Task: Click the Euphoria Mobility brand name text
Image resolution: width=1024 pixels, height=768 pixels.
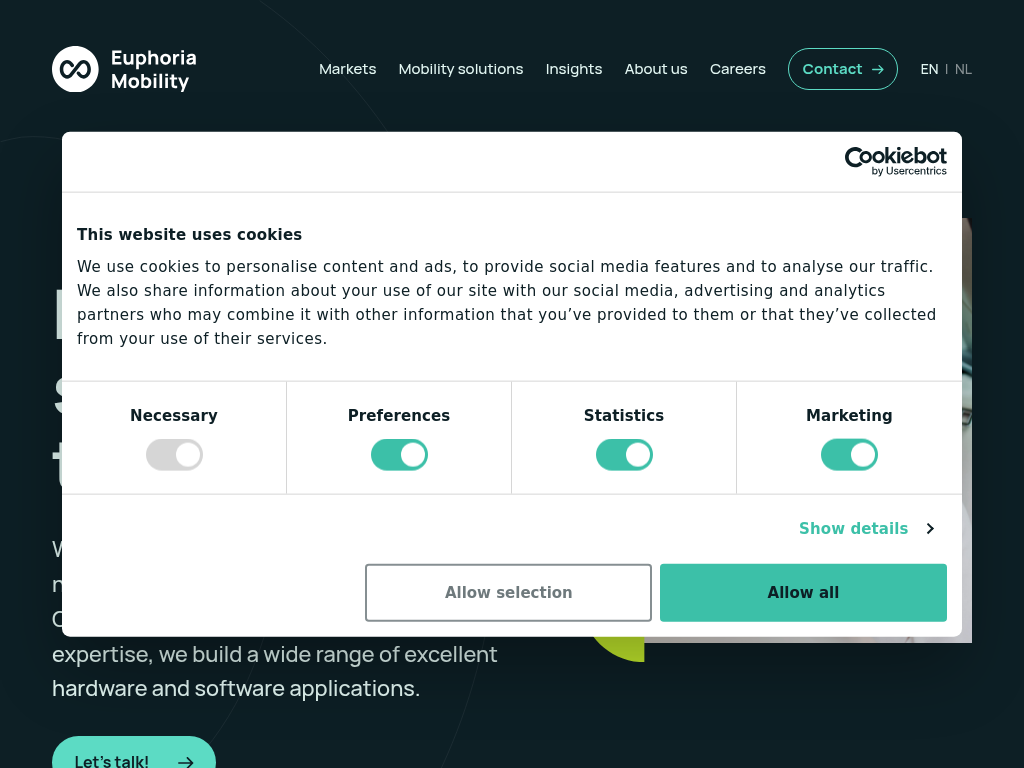Action: click(153, 69)
